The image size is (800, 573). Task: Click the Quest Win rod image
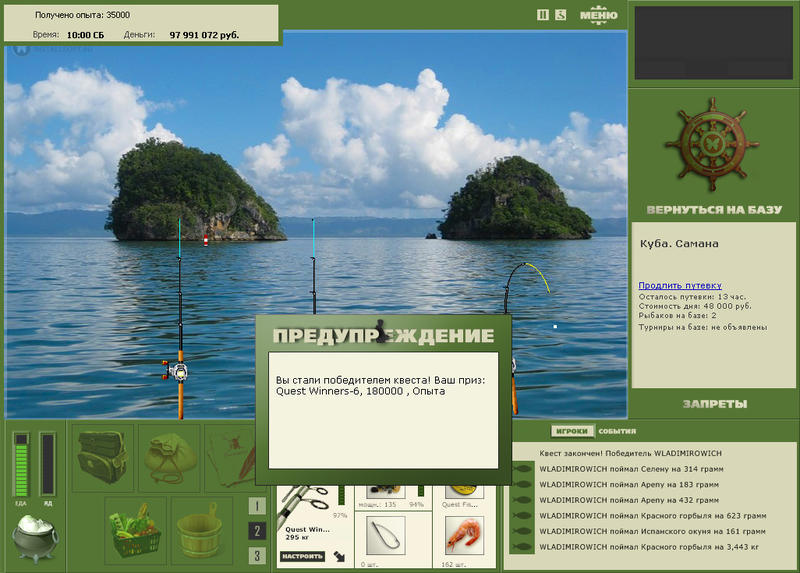305,505
